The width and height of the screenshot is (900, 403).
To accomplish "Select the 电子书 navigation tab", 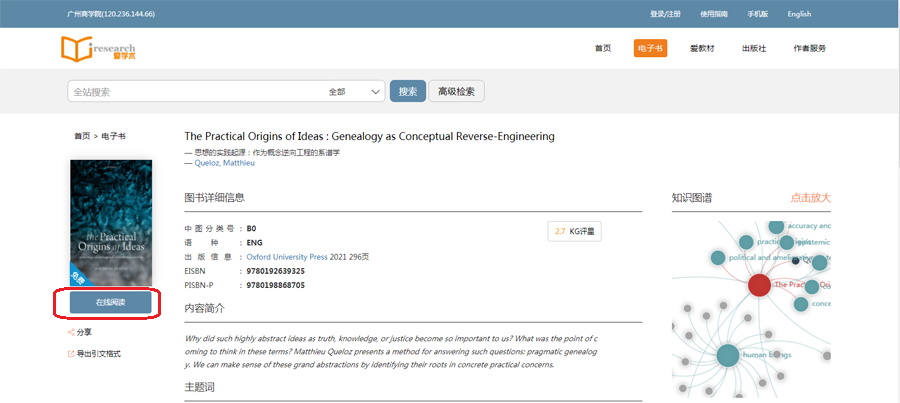I will coord(650,48).
